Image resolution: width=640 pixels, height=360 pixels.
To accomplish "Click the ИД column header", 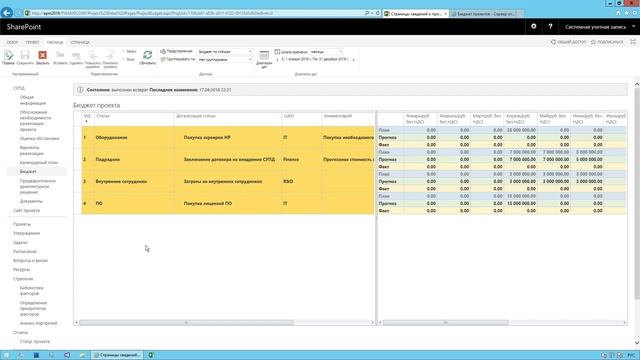I will coord(87,118).
